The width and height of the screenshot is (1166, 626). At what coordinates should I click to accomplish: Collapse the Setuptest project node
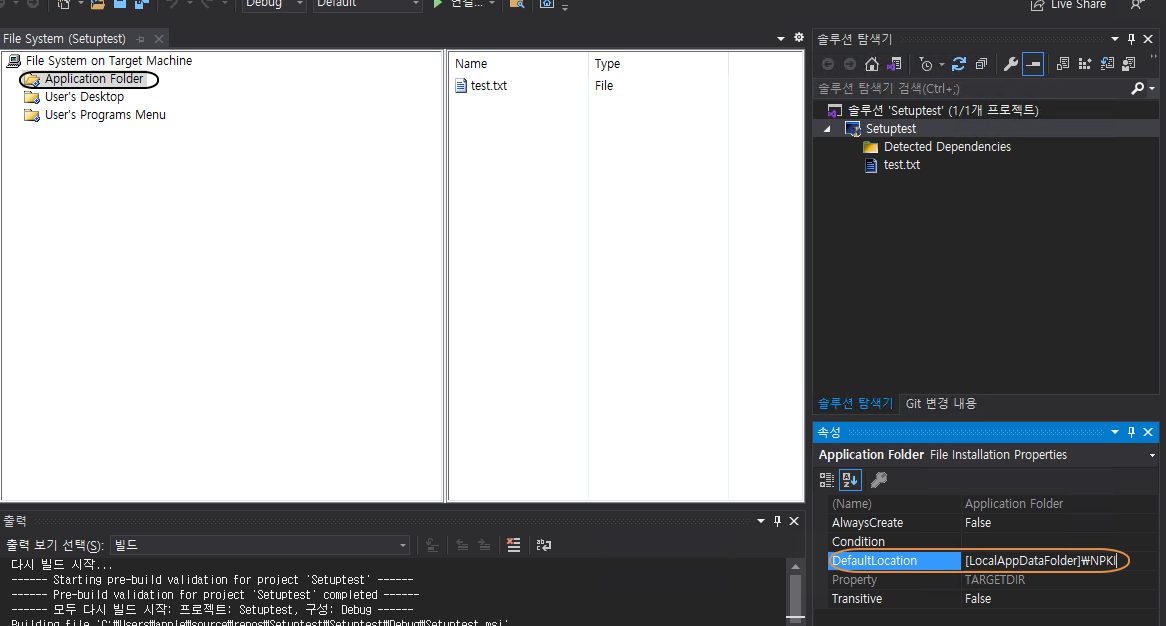click(x=826, y=128)
